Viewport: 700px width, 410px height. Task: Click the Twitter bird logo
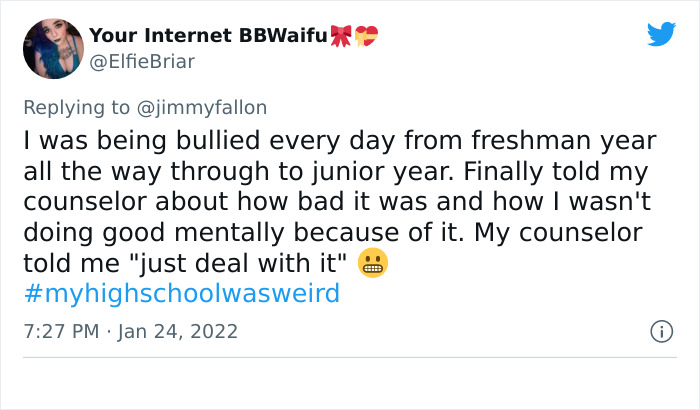661,34
